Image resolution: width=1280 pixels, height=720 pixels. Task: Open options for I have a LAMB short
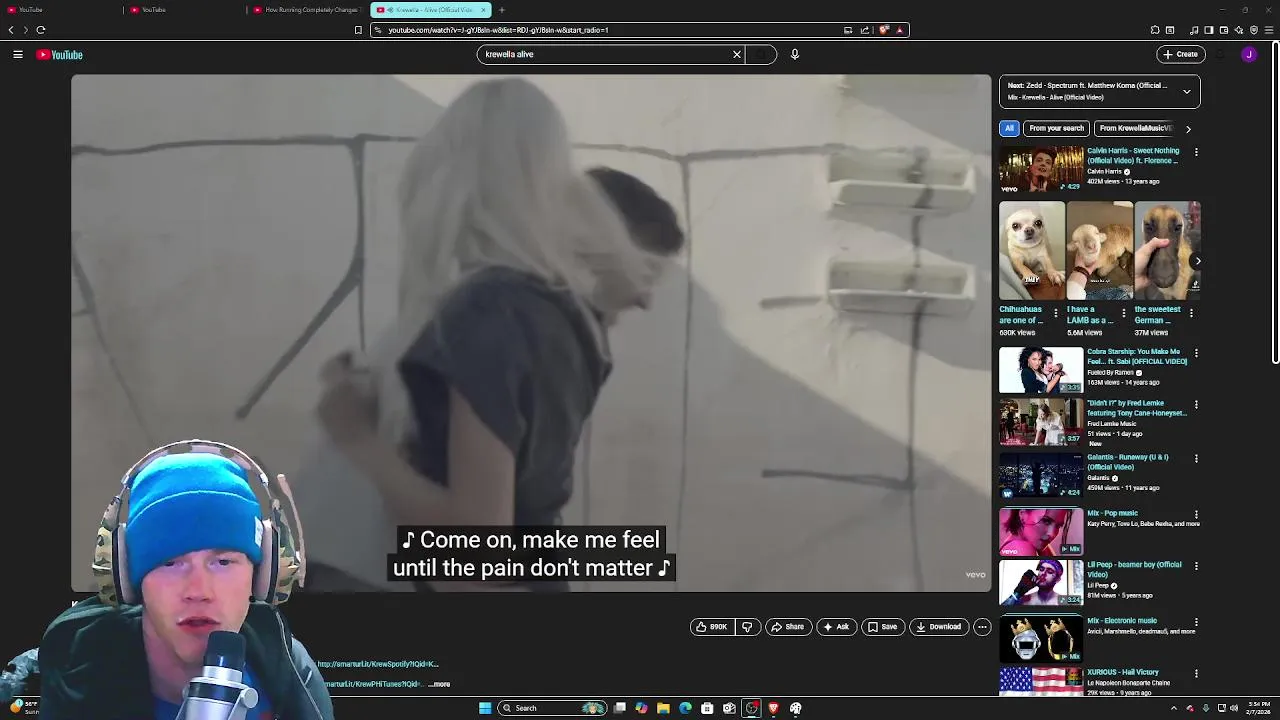click(1123, 313)
